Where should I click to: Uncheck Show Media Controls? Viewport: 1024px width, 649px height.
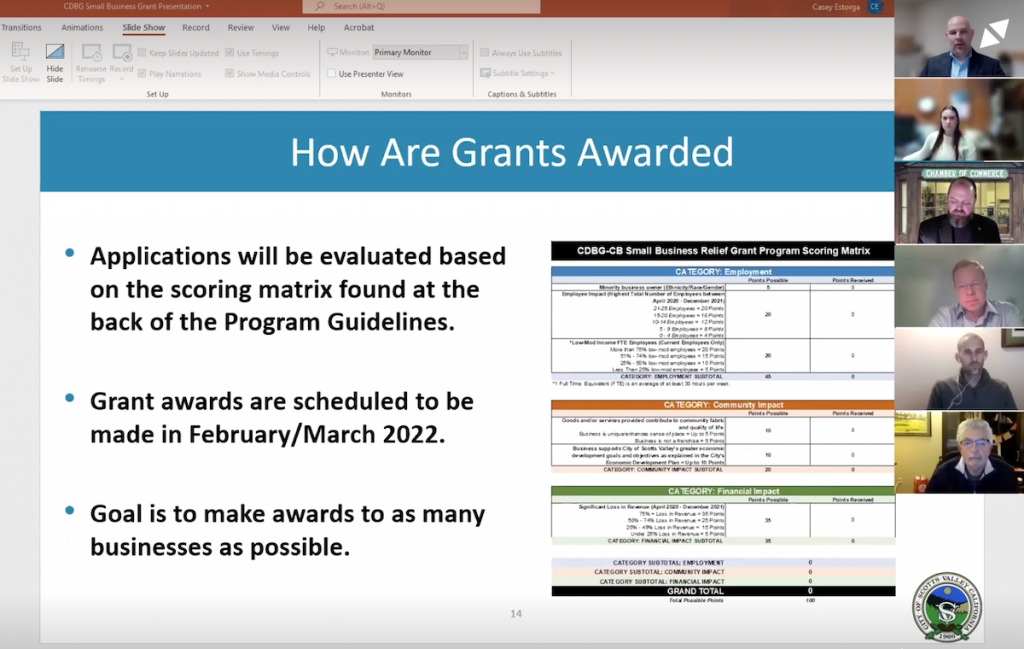[x=230, y=74]
